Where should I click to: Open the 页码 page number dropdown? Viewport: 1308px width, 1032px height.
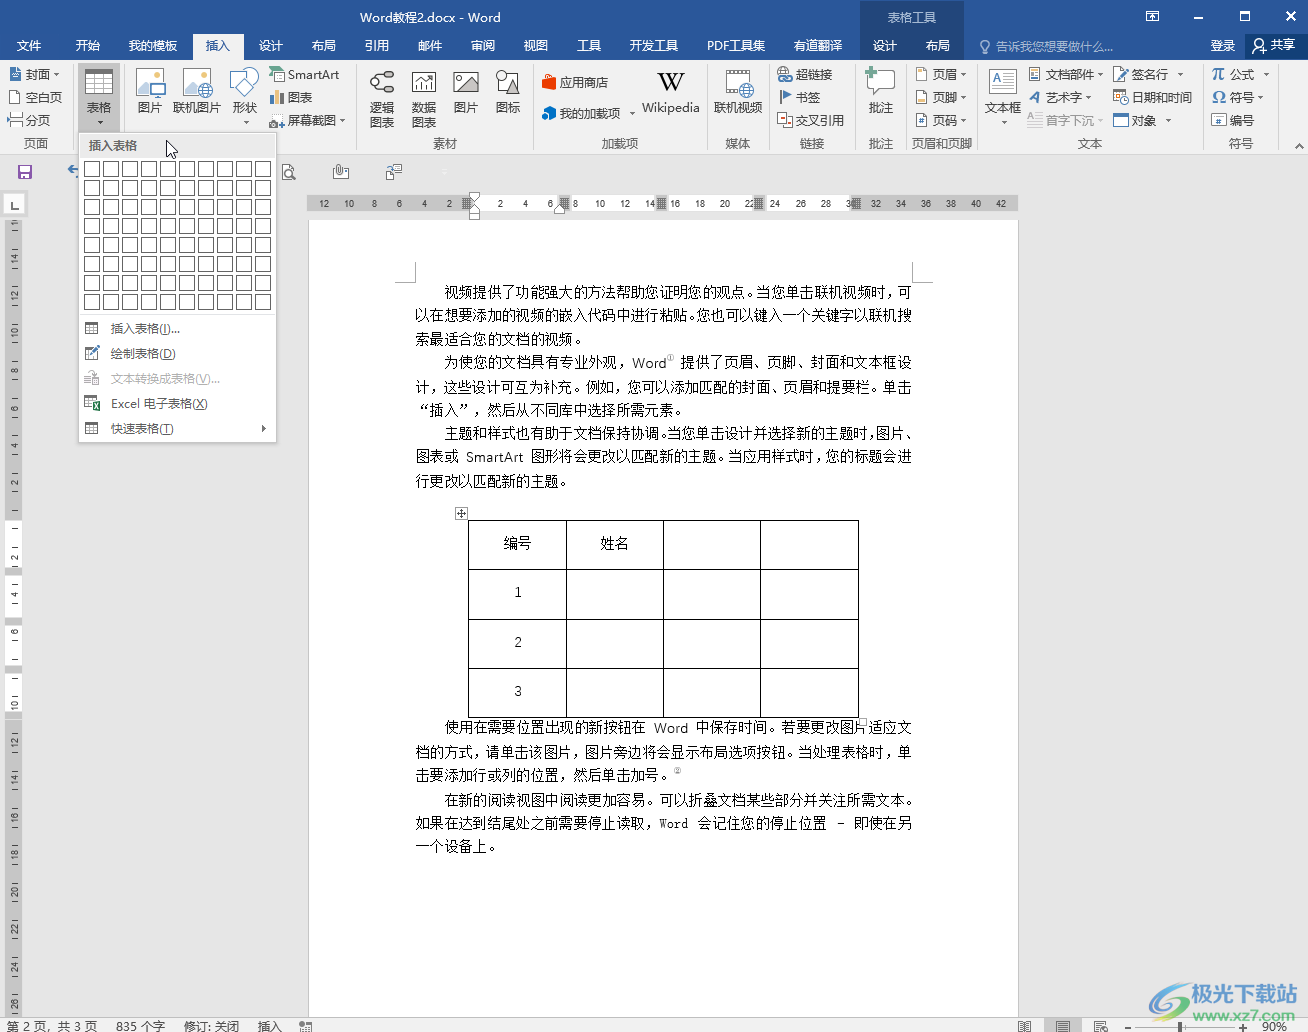(941, 121)
